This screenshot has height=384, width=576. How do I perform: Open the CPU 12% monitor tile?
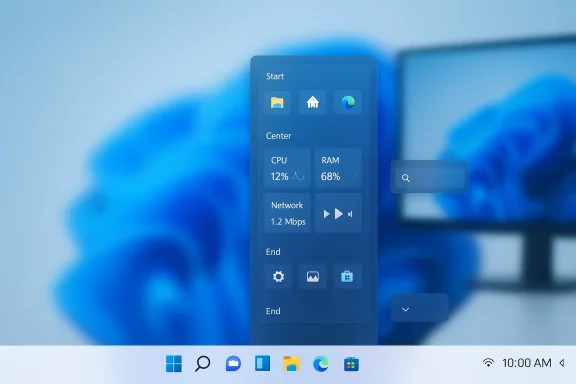pyautogui.click(x=287, y=169)
